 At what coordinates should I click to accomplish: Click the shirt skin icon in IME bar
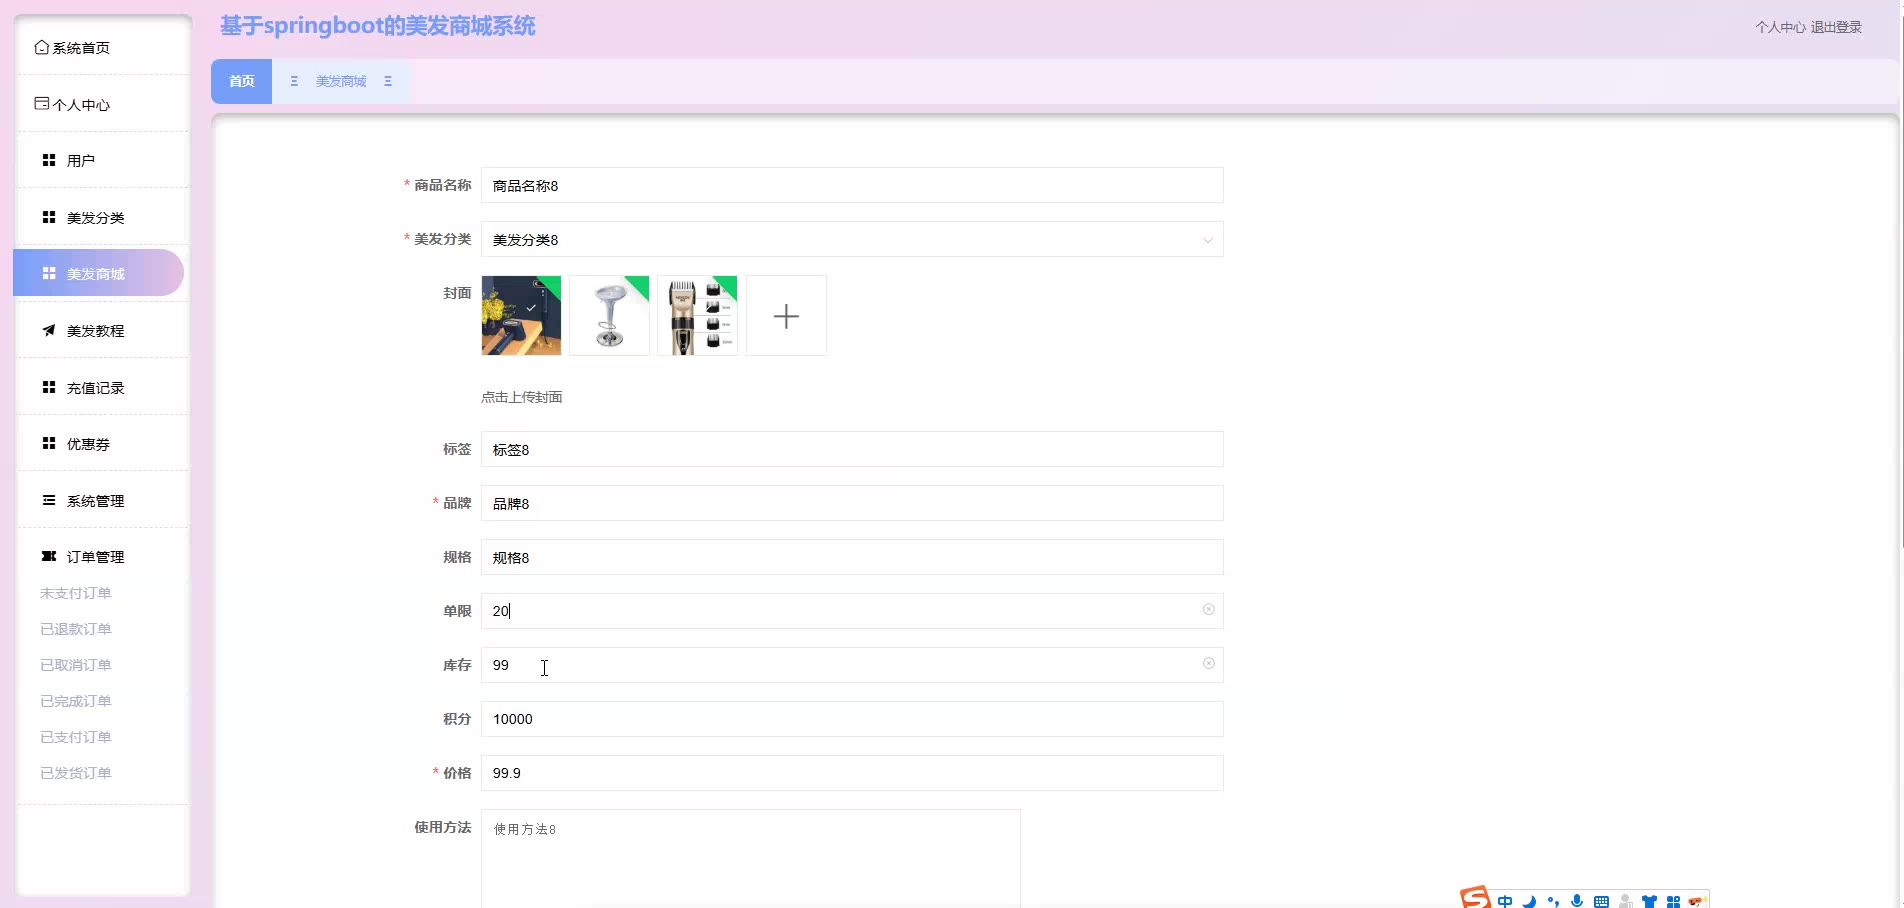click(x=1649, y=901)
